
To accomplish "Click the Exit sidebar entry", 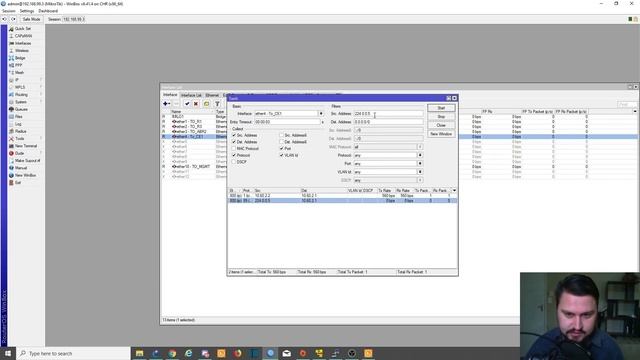I will tap(18, 182).
